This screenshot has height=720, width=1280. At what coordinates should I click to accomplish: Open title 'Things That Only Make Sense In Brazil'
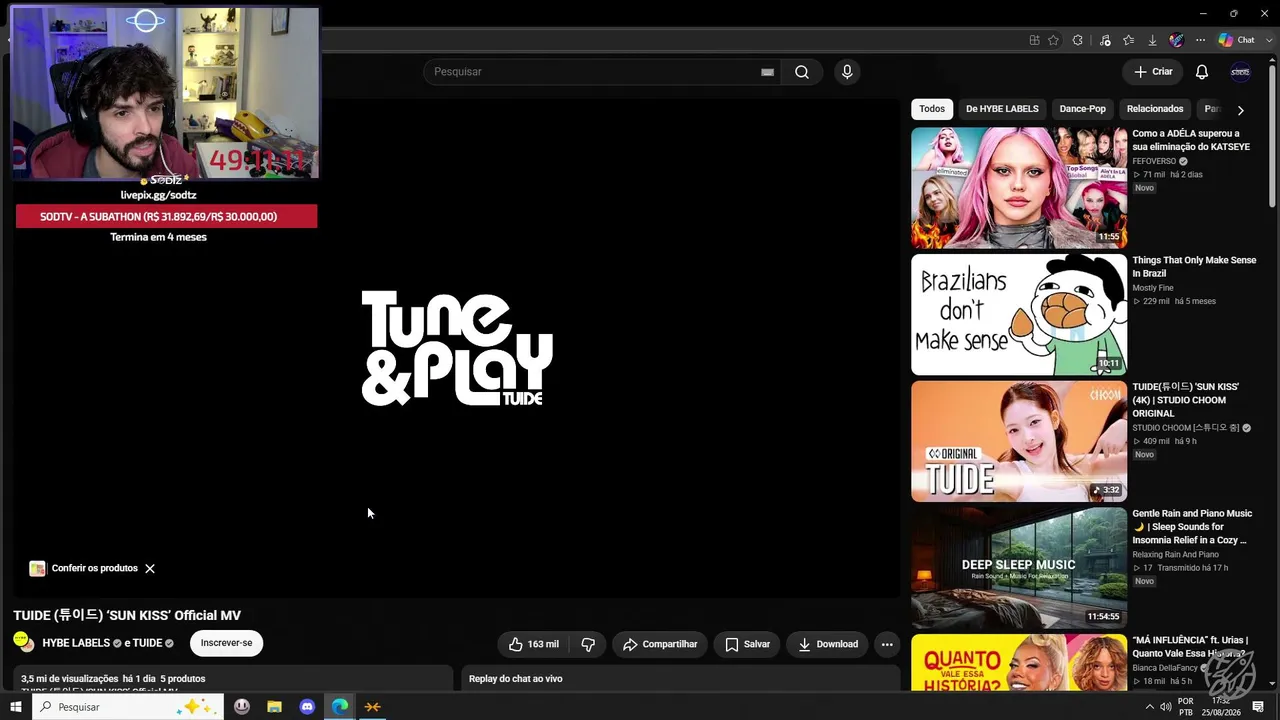(x=1194, y=267)
